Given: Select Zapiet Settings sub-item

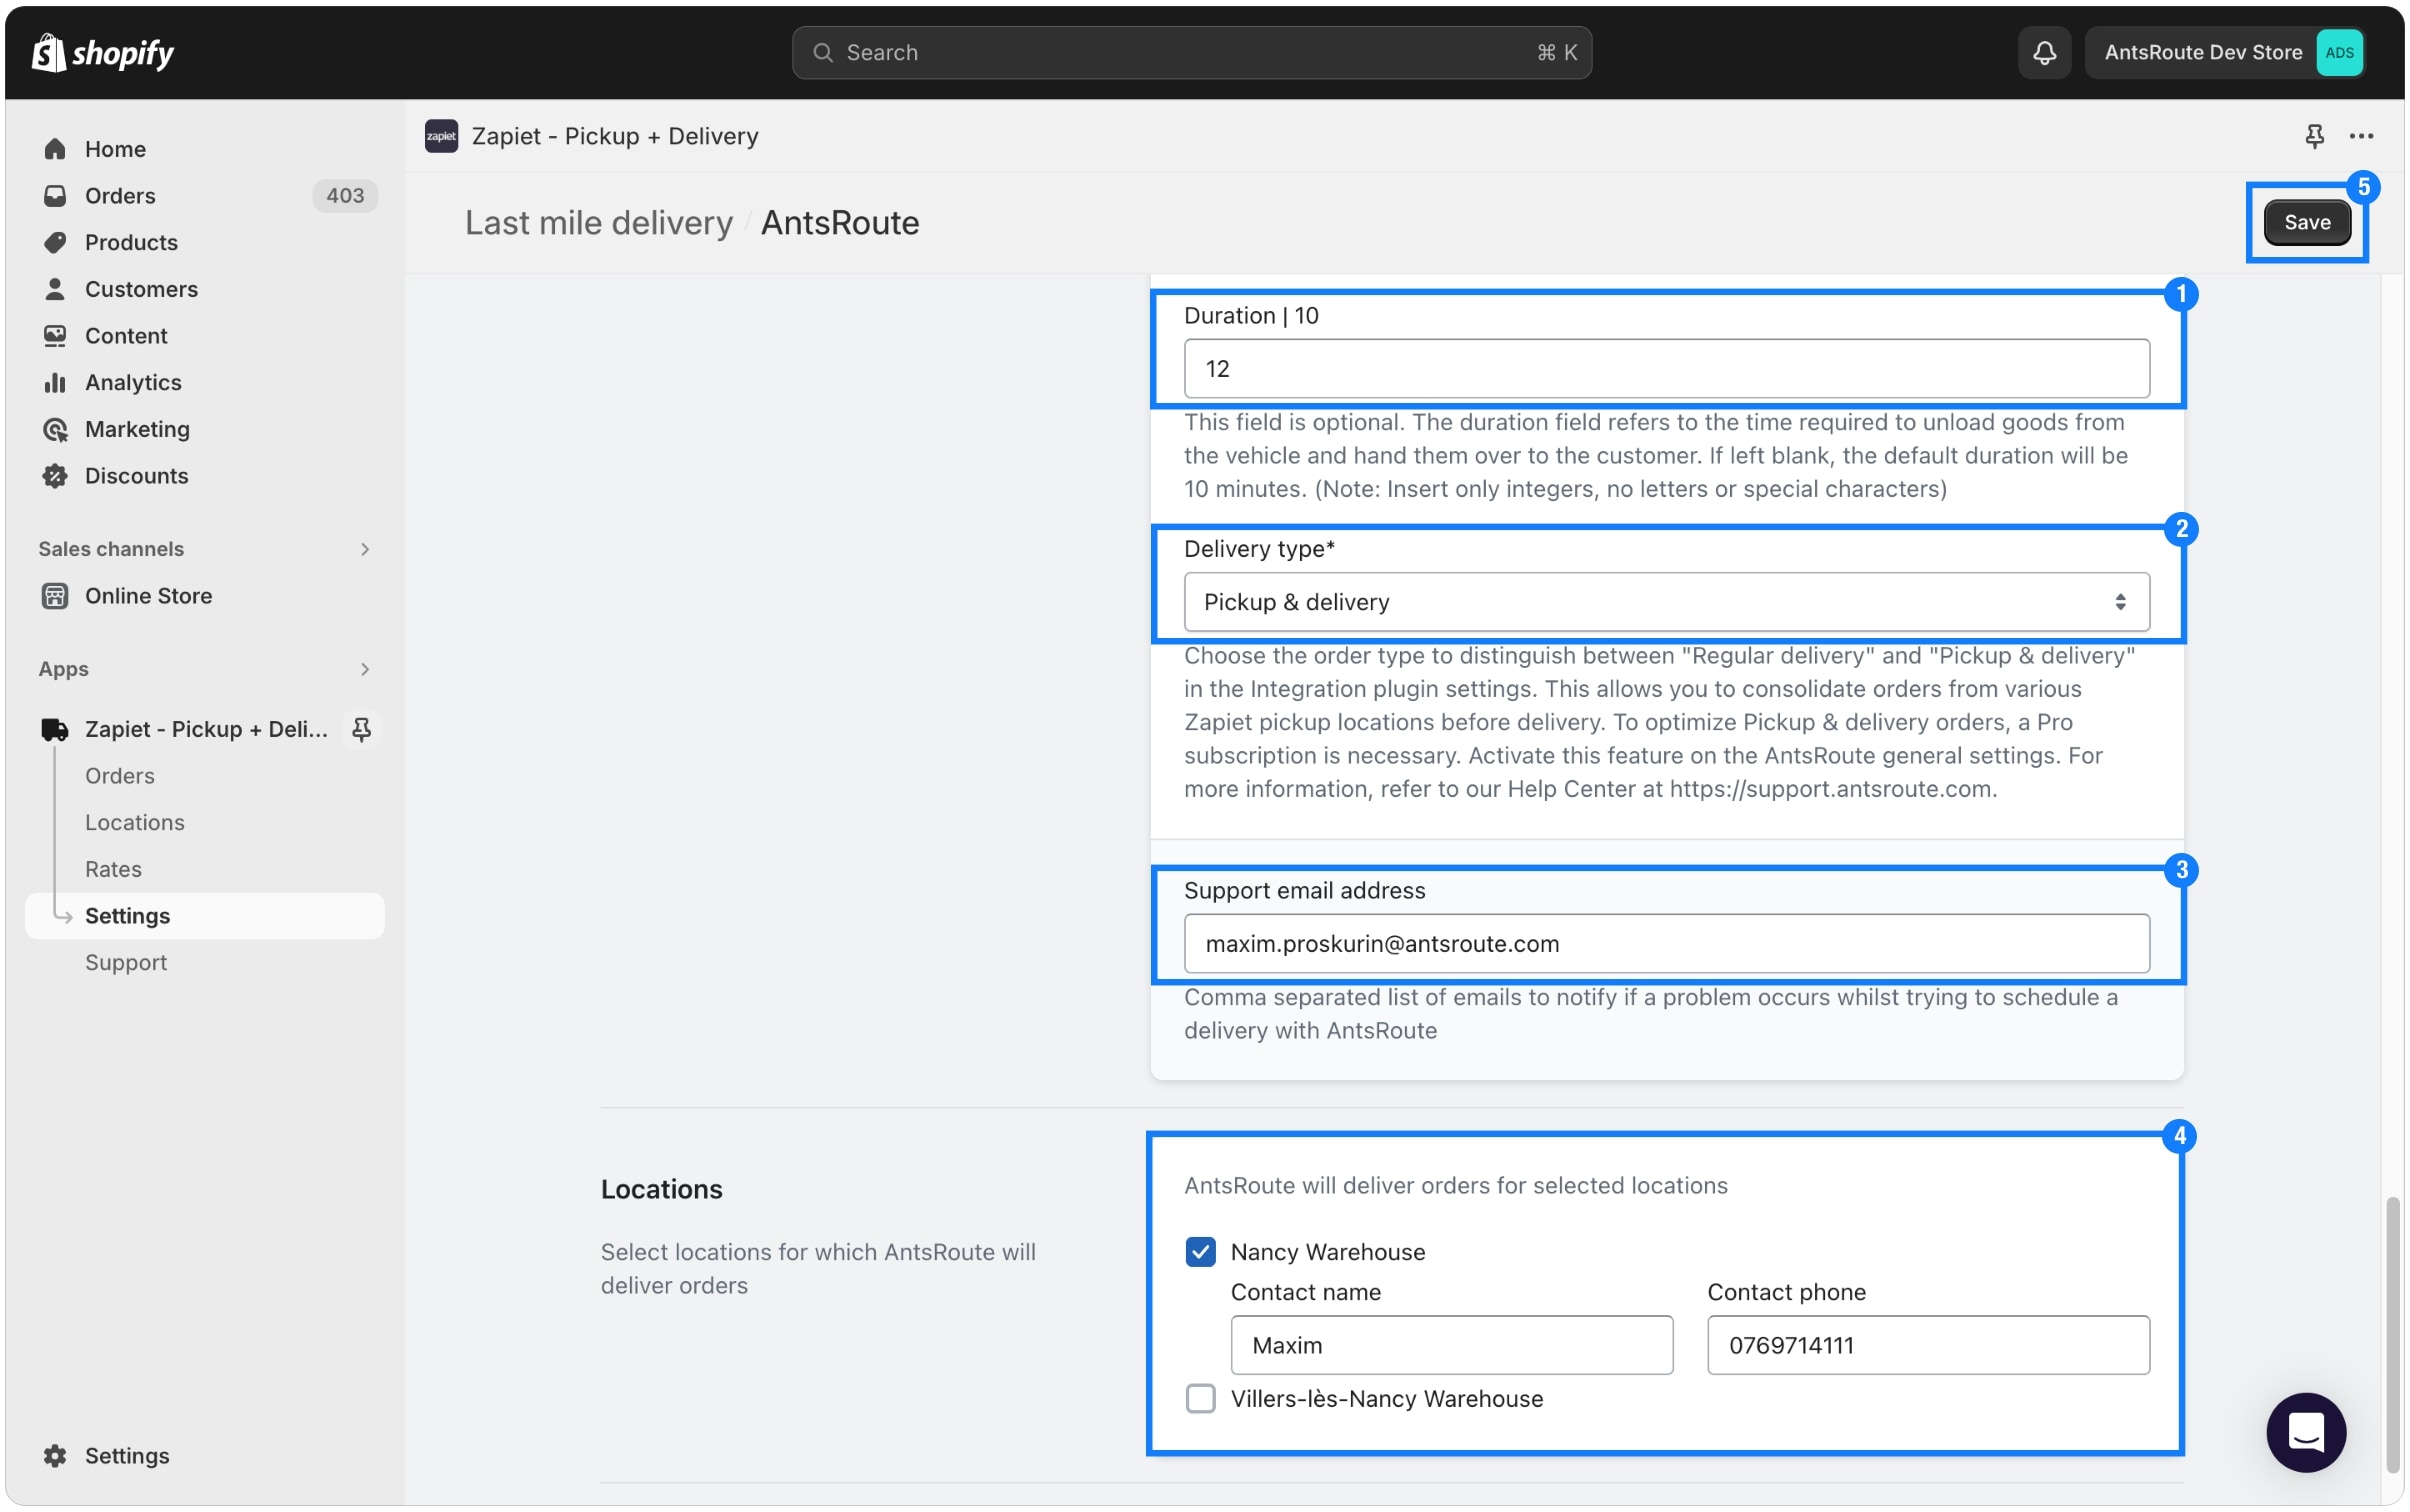Looking at the screenshot, I should tap(204, 916).
